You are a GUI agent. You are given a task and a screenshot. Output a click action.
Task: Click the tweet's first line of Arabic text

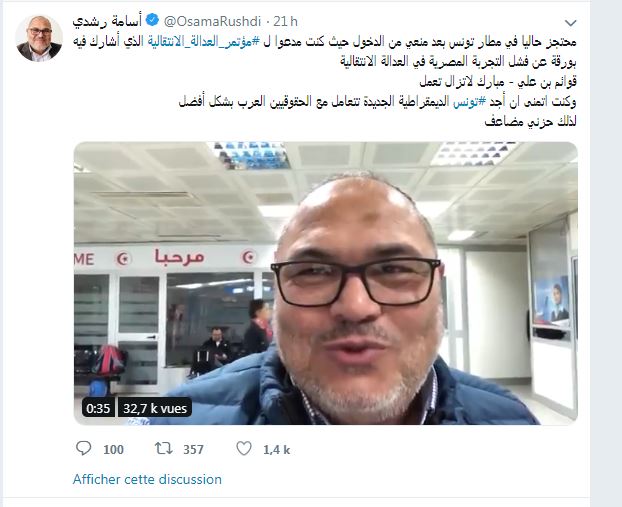pos(326,42)
